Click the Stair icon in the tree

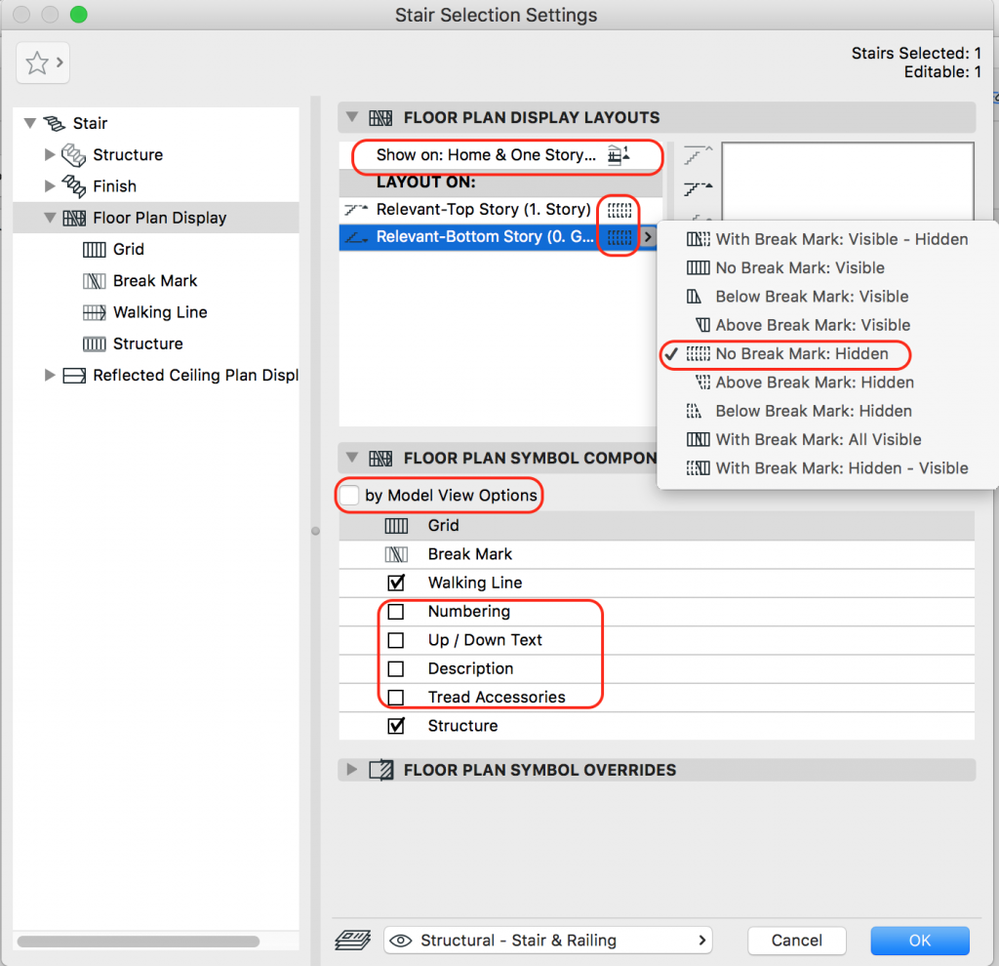pos(54,123)
